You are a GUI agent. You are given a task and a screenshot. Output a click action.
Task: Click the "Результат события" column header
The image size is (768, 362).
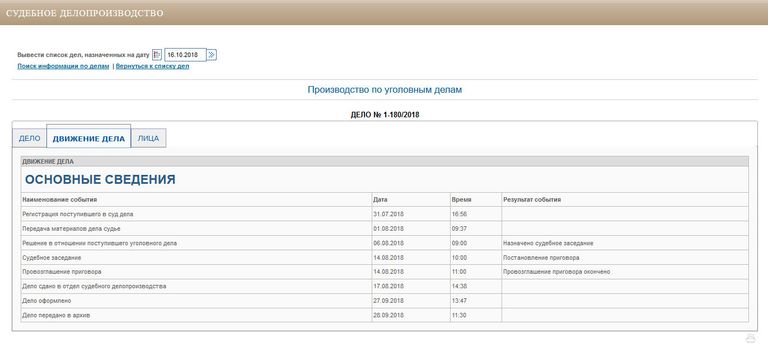point(532,200)
